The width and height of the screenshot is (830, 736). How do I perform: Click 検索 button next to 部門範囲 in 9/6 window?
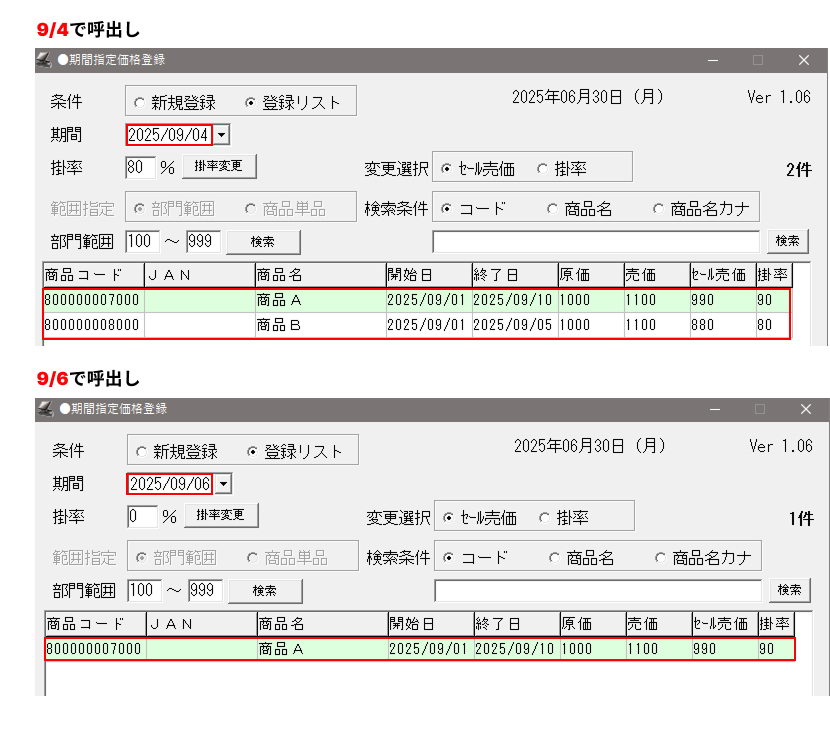(265, 591)
